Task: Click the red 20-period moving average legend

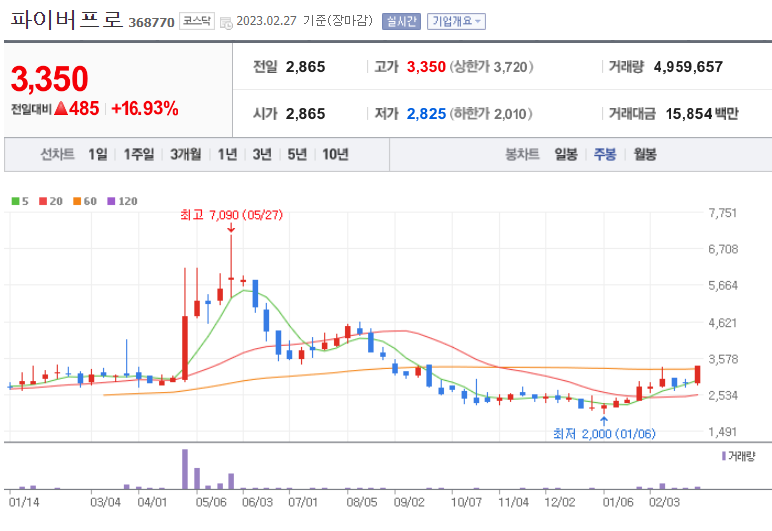Action: click(51, 201)
